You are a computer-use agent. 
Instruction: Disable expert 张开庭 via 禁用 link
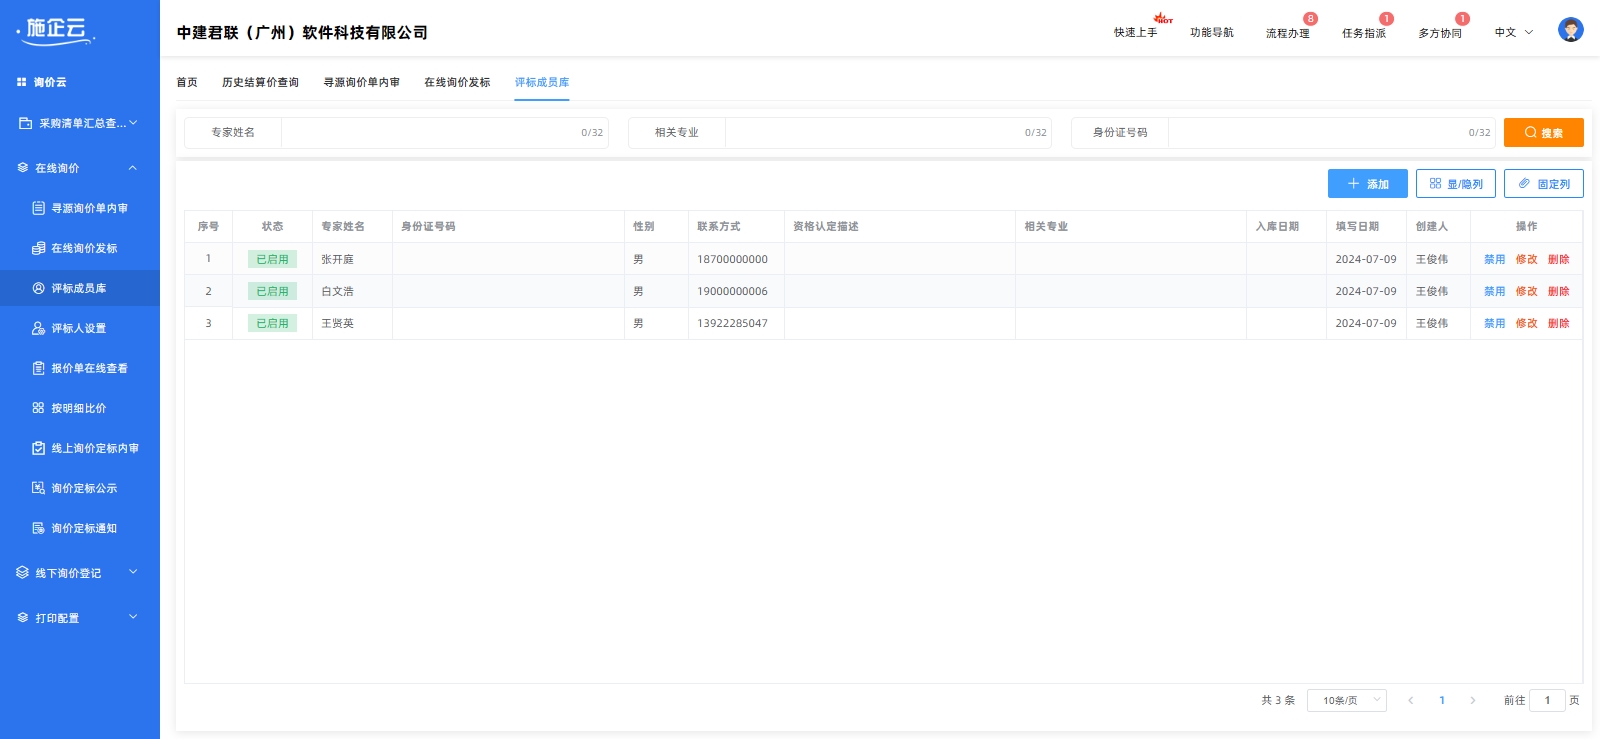pos(1494,259)
